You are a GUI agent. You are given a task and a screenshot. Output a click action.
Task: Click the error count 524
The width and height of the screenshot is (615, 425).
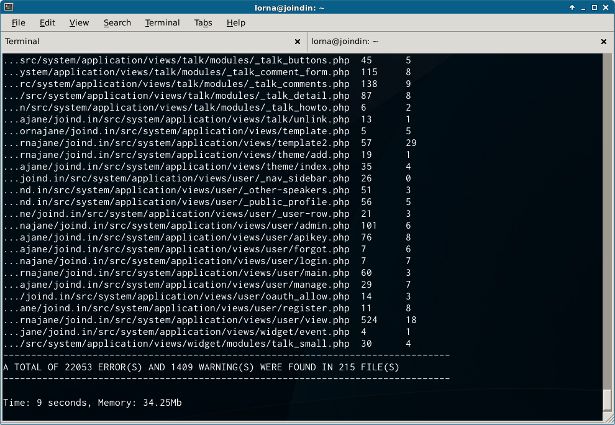click(x=369, y=320)
